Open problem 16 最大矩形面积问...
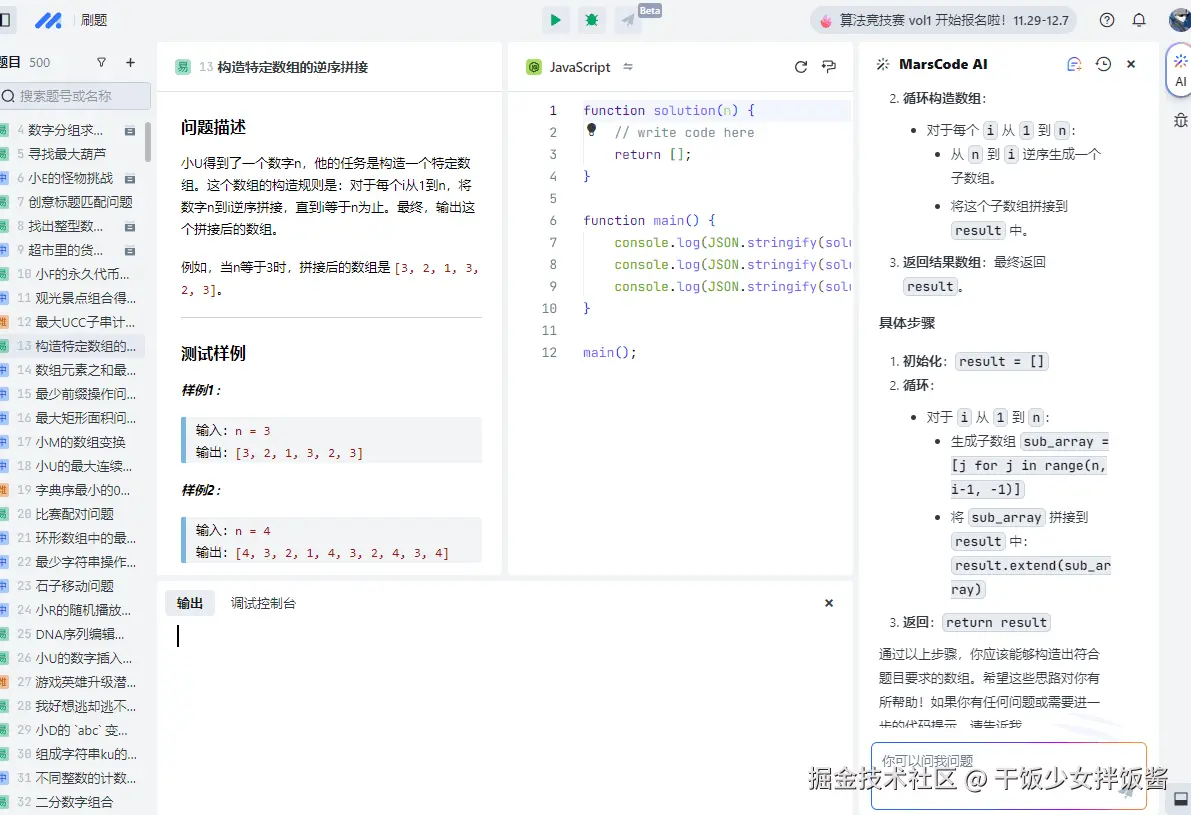 coord(85,418)
